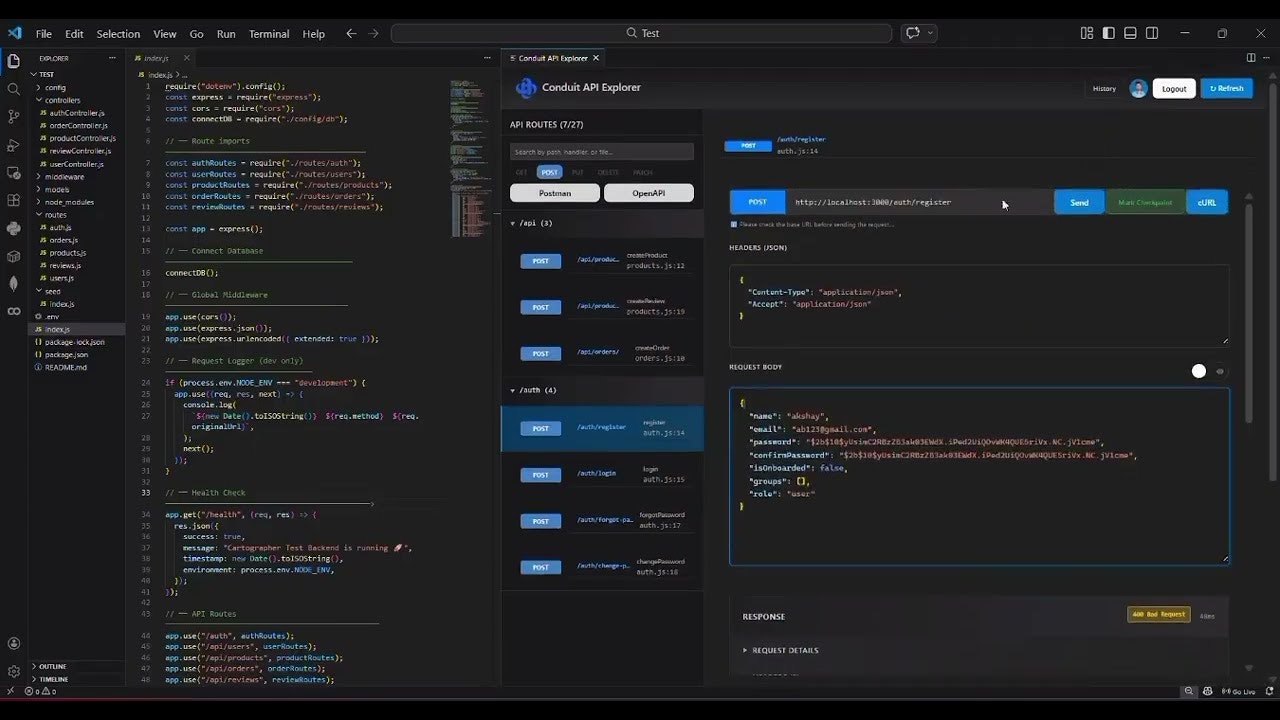Toggle the Secondary Side Bar
Screen dimensions: 1280x720
point(1152,33)
